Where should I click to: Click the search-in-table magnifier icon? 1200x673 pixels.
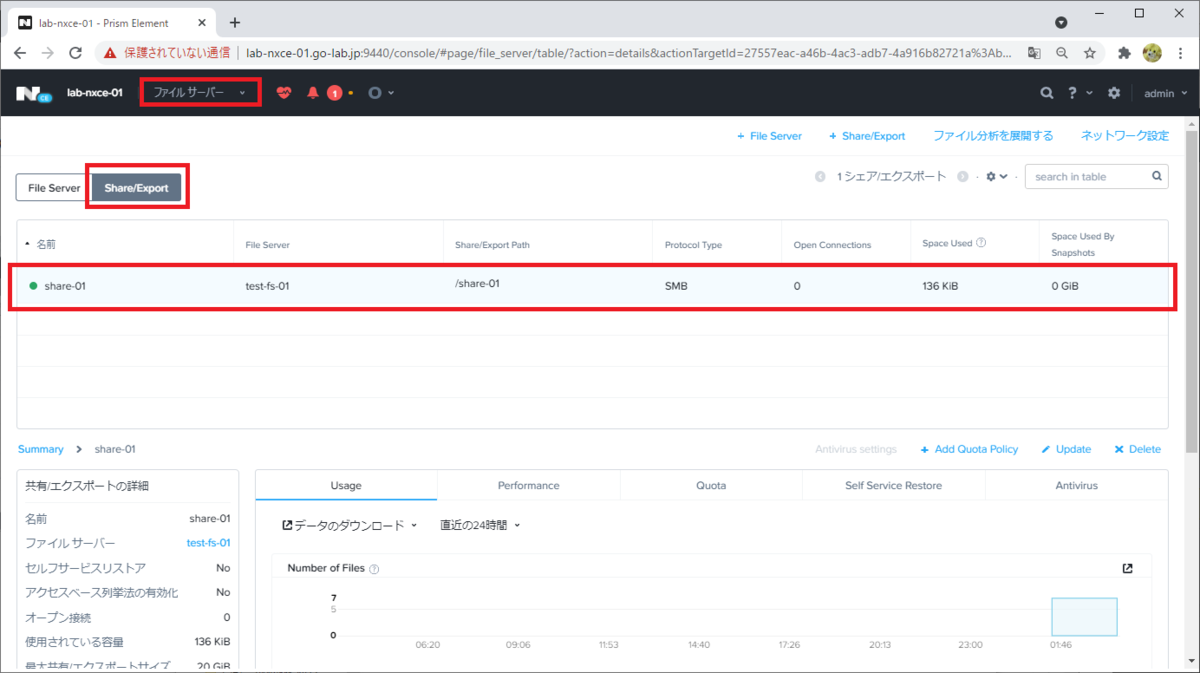(x=1156, y=176)
